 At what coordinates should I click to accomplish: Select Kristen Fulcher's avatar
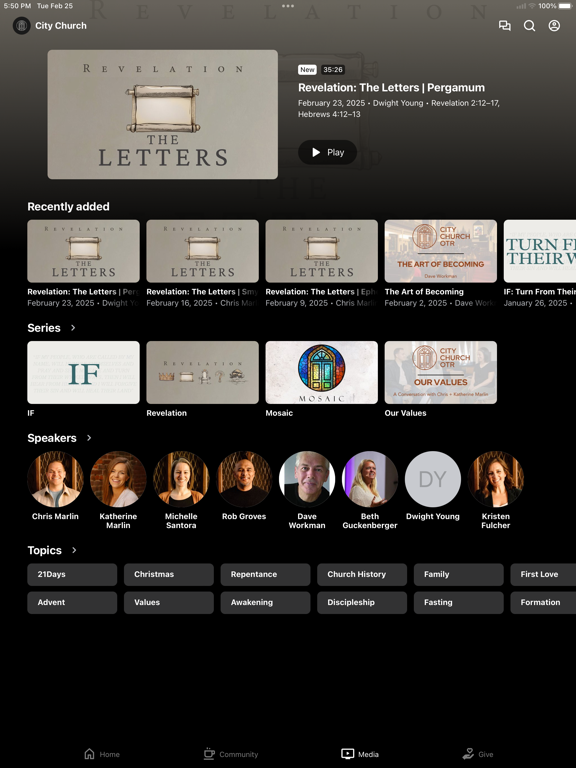(496, 479)
